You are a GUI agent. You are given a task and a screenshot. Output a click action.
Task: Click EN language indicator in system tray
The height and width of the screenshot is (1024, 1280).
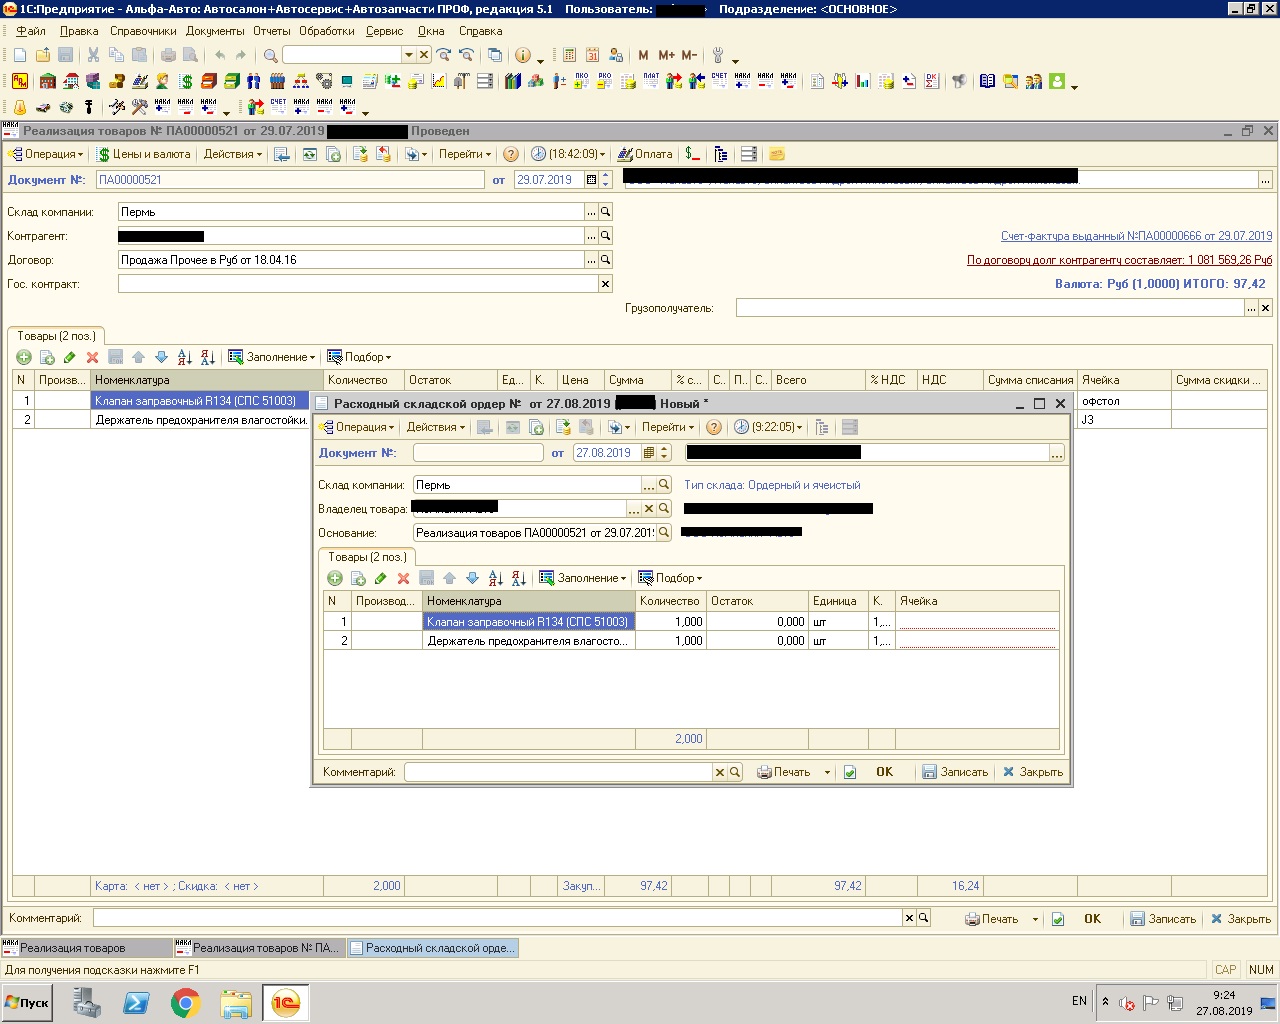(x=1079, y=1001)
